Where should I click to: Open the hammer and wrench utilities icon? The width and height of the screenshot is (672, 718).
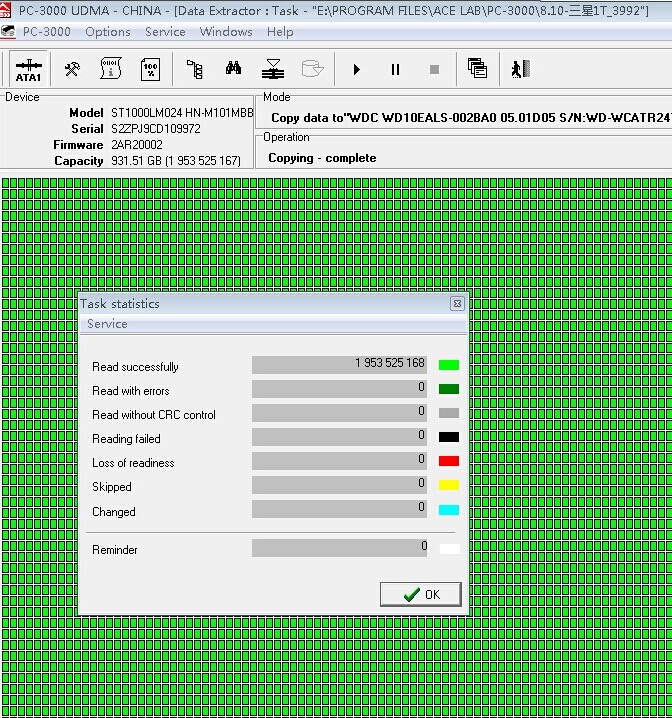tap(72, 69)
